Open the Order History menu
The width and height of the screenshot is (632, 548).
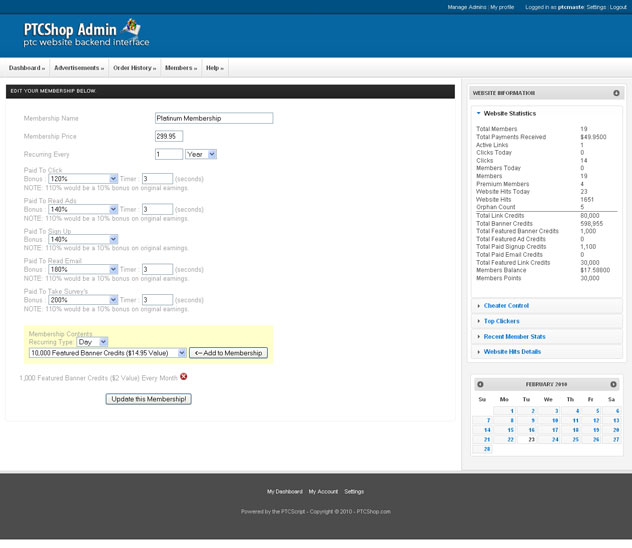click(134, 68)
